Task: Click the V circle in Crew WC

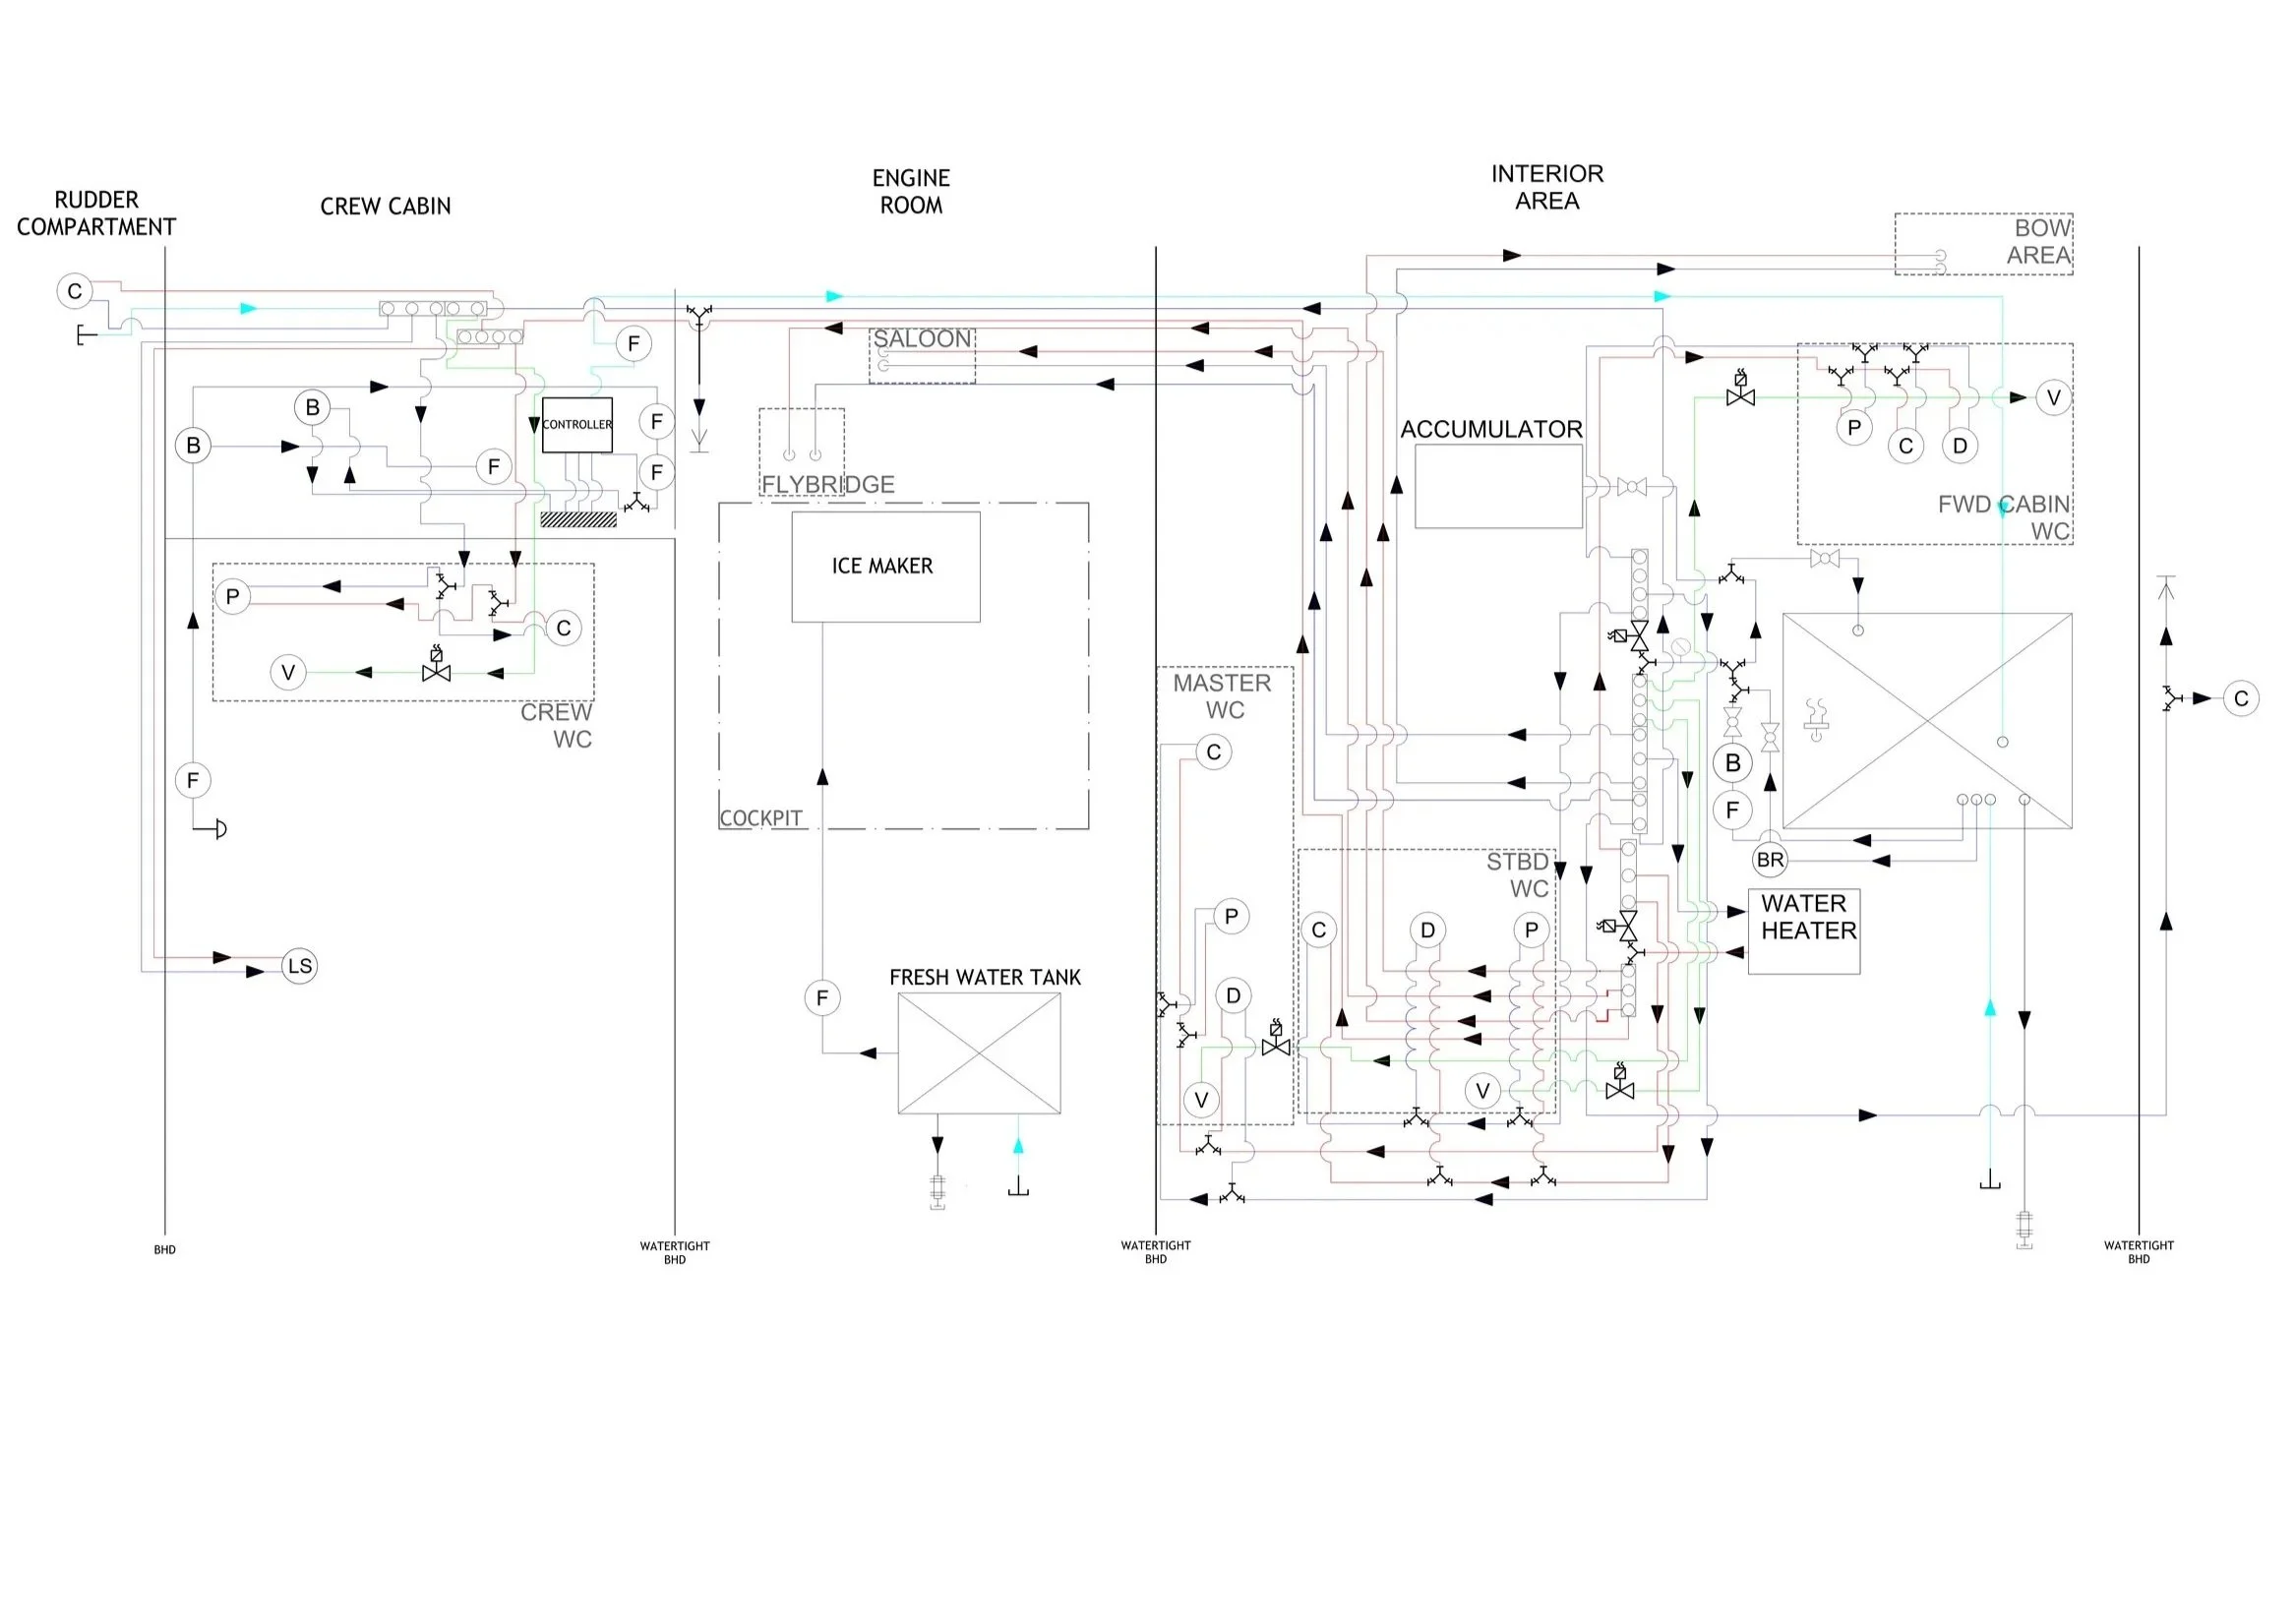Action: coord(288,672)
